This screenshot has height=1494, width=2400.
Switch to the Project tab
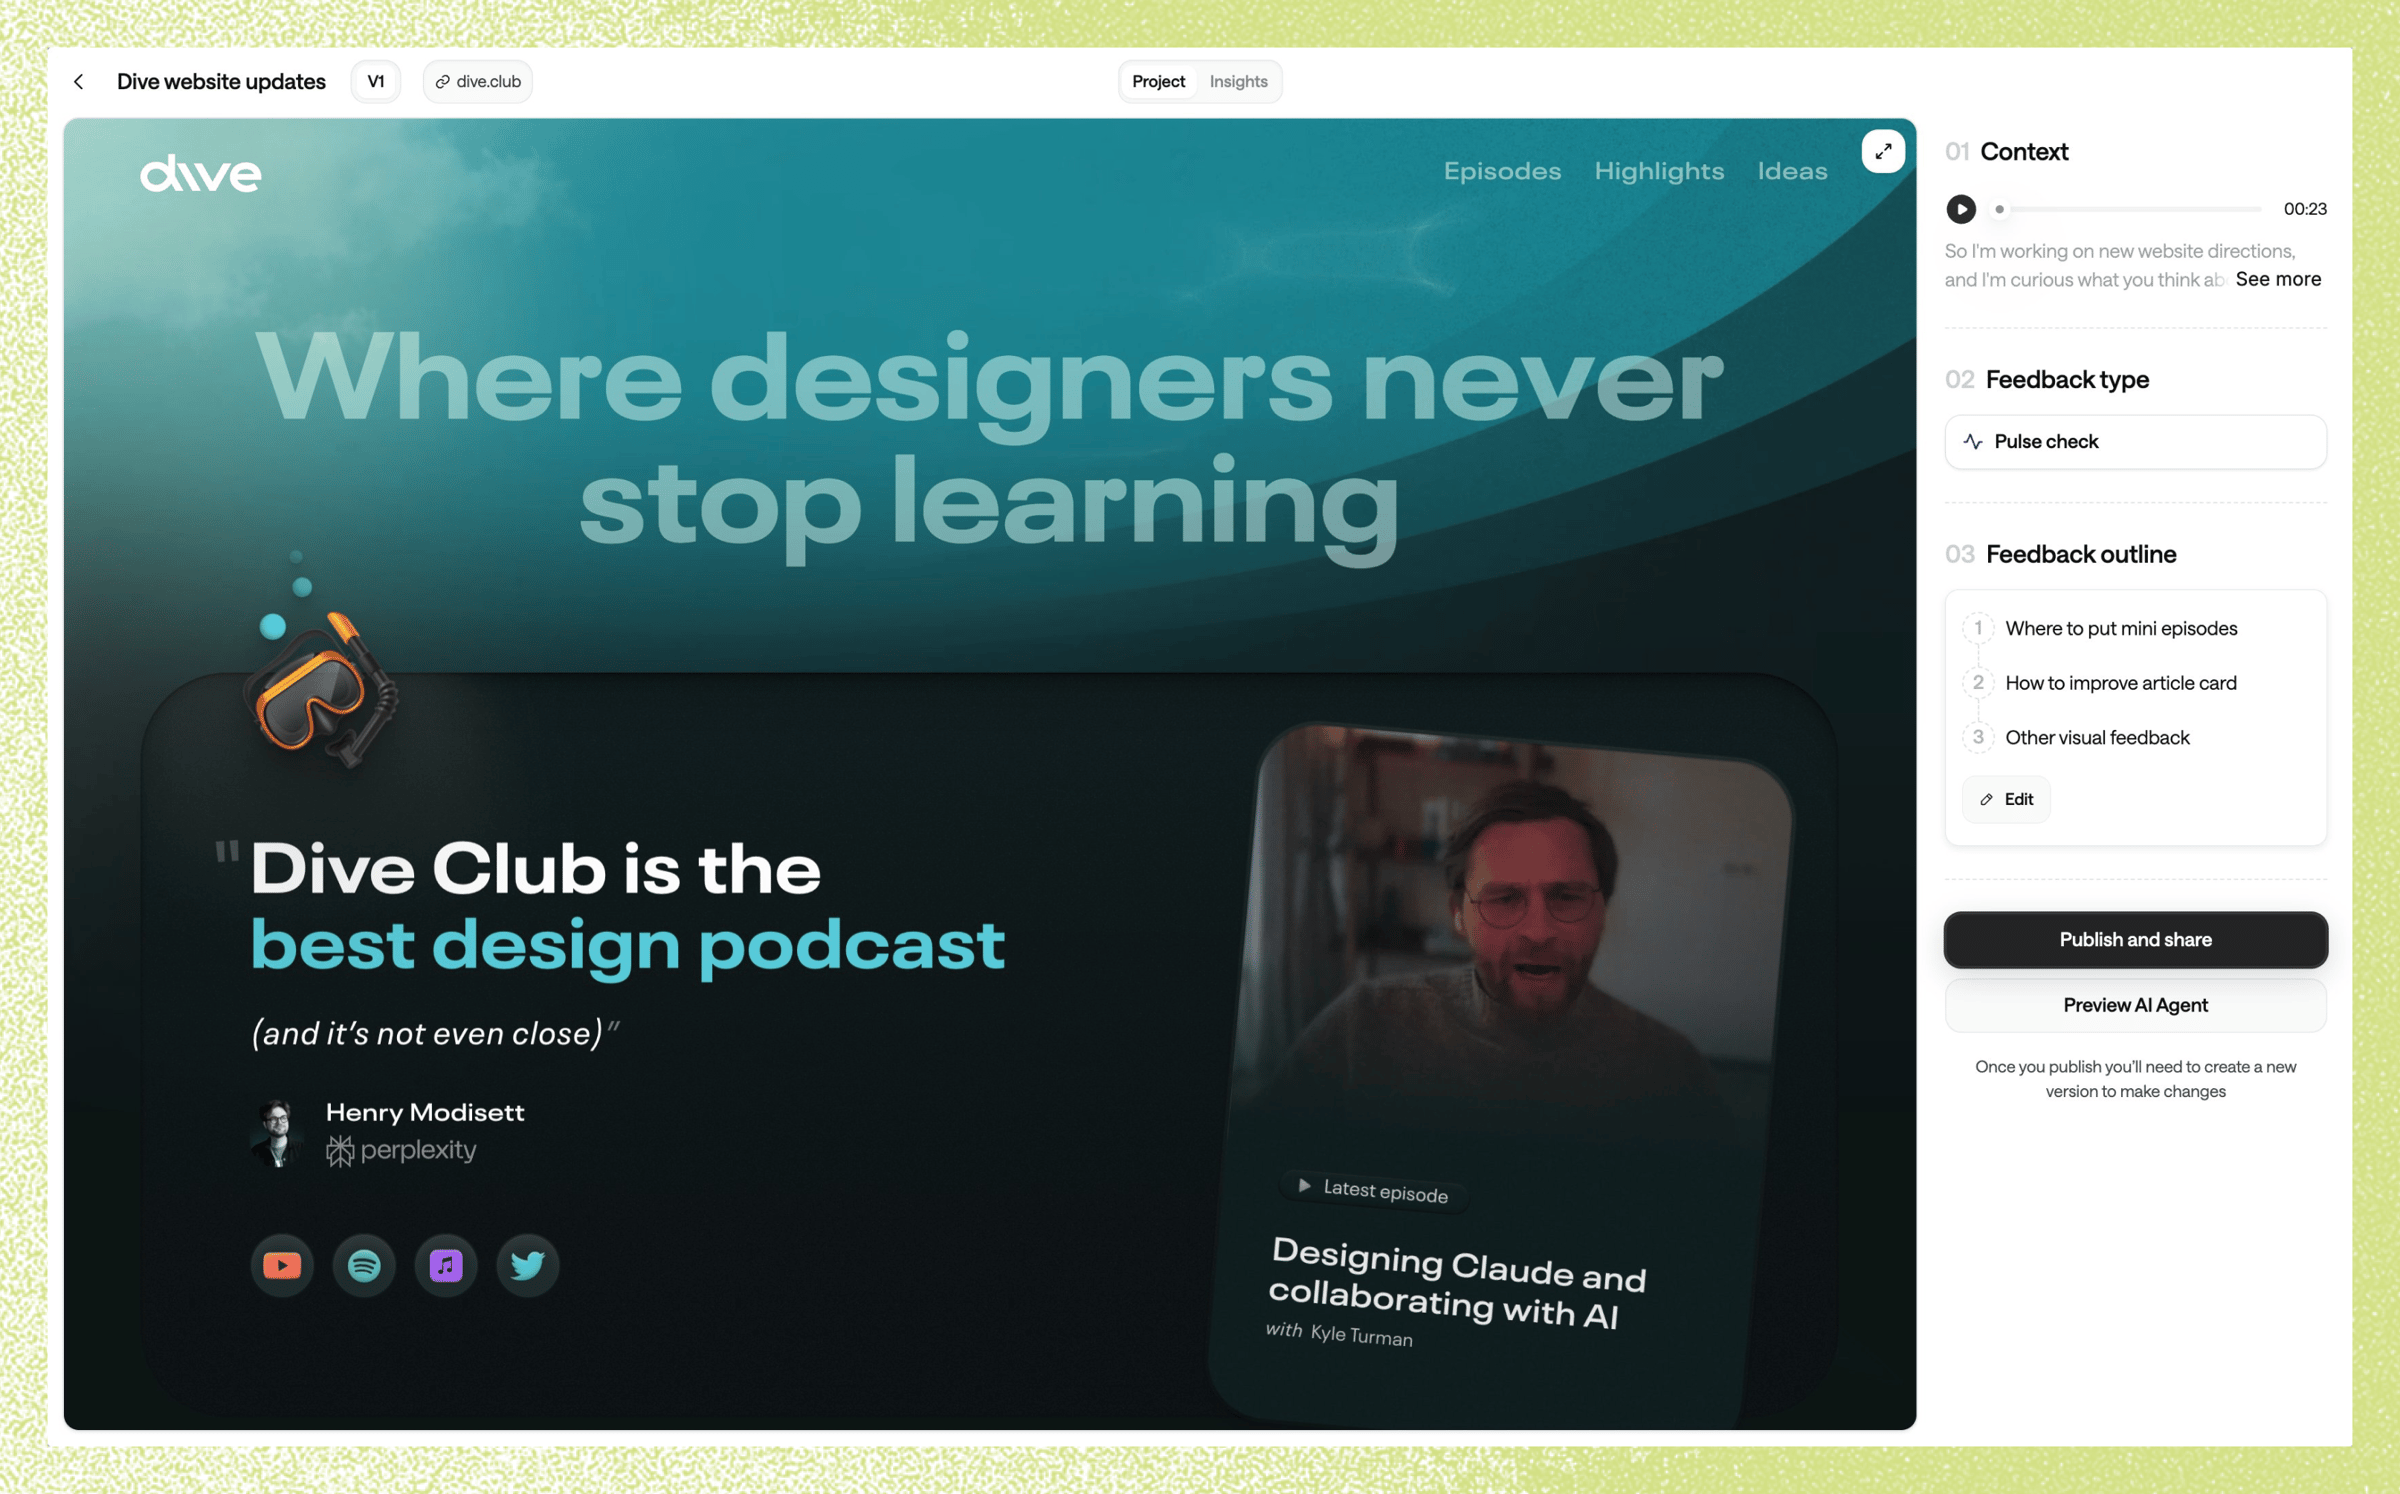[1158, 82]
